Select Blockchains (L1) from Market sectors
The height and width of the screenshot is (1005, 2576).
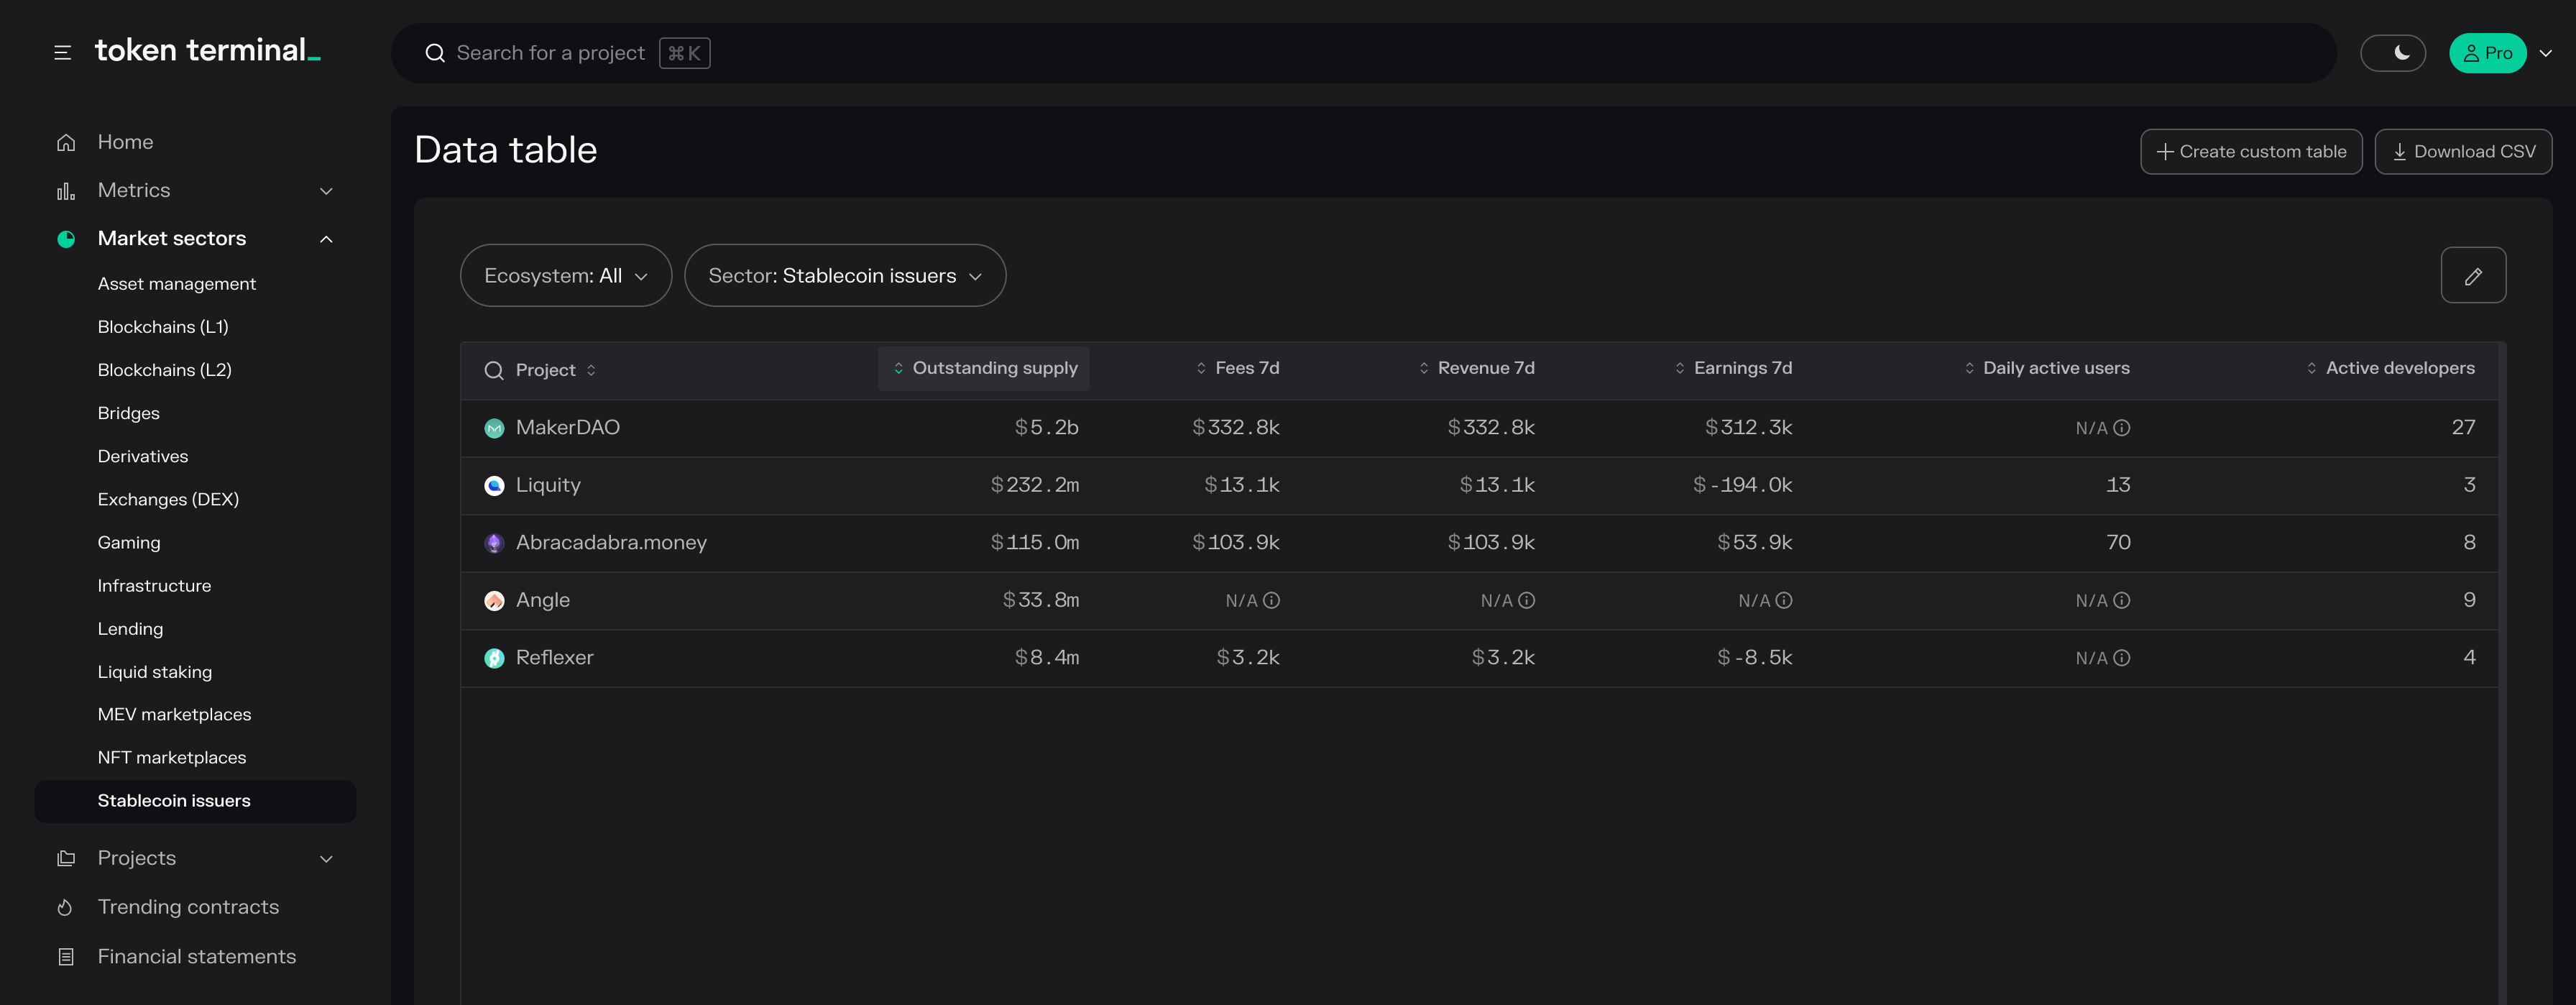pos(163,327)
